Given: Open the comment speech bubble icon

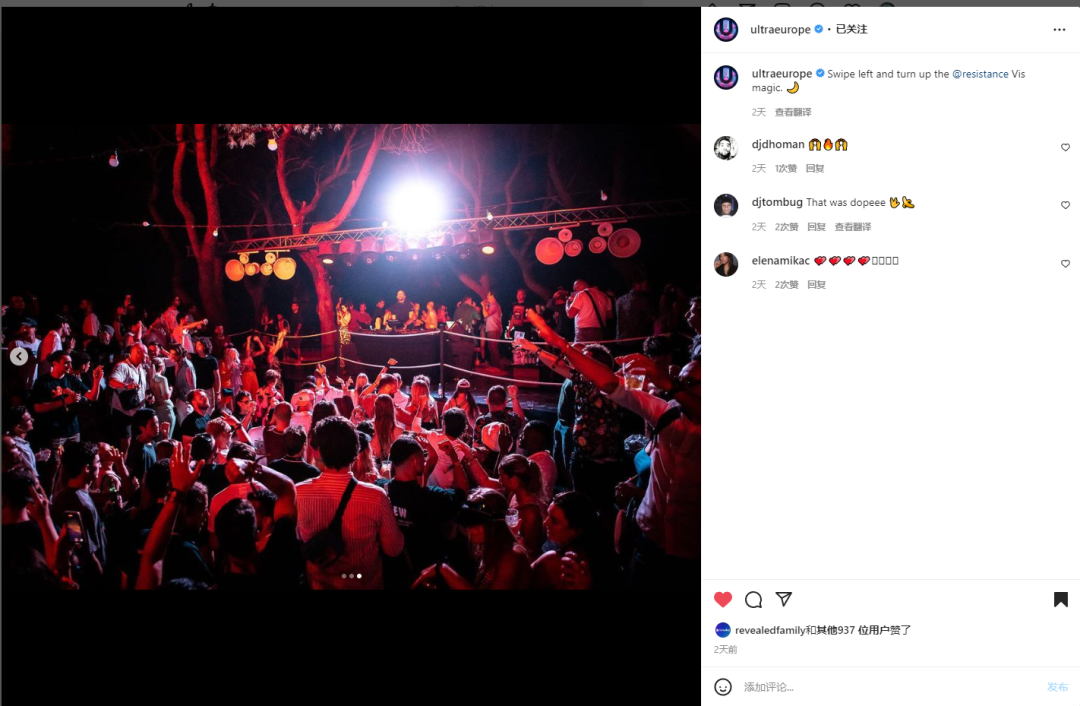Looking at the screenshot, I should [x=754, y=599].
